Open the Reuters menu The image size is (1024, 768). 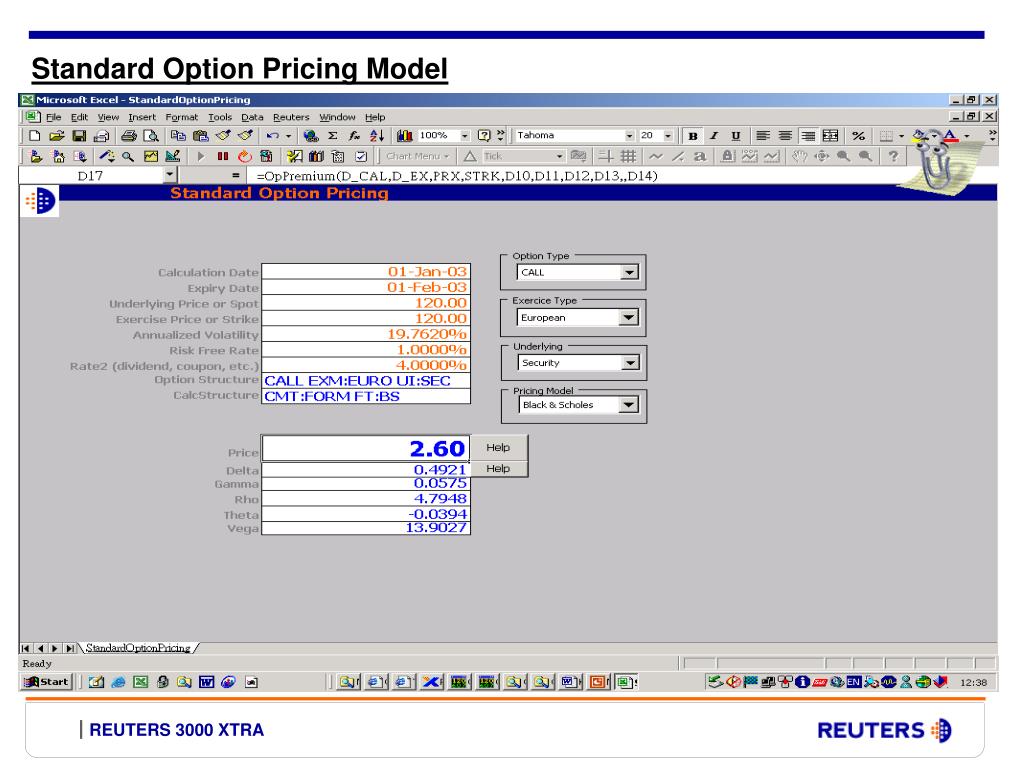pos(291,117)
